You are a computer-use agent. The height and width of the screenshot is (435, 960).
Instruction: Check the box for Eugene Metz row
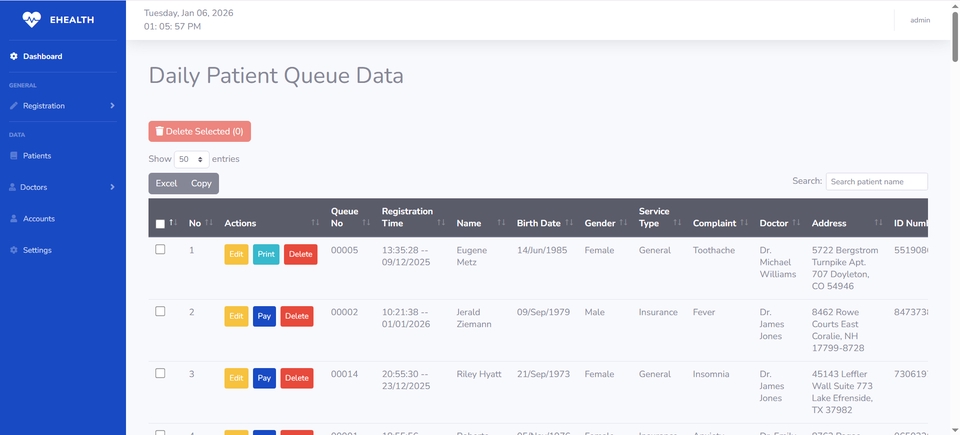point(160,250)
